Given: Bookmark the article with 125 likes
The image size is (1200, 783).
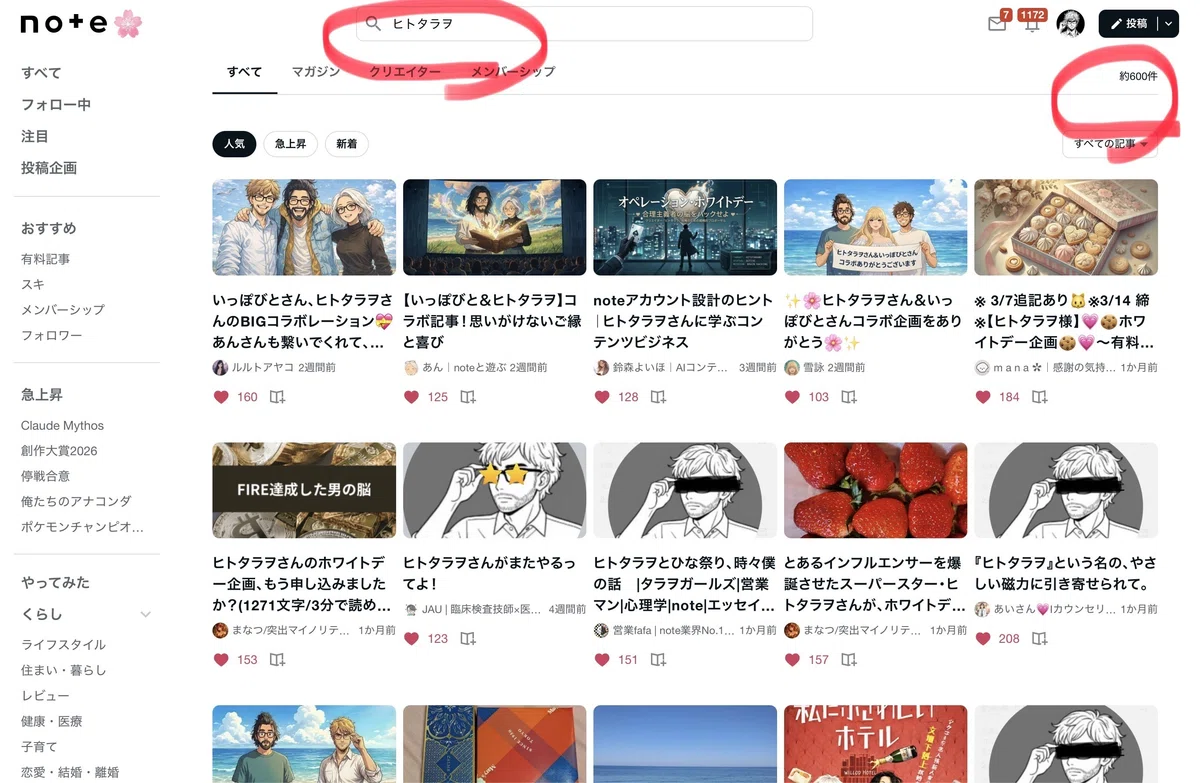Looking at the screenshot, I should [467, 397].
